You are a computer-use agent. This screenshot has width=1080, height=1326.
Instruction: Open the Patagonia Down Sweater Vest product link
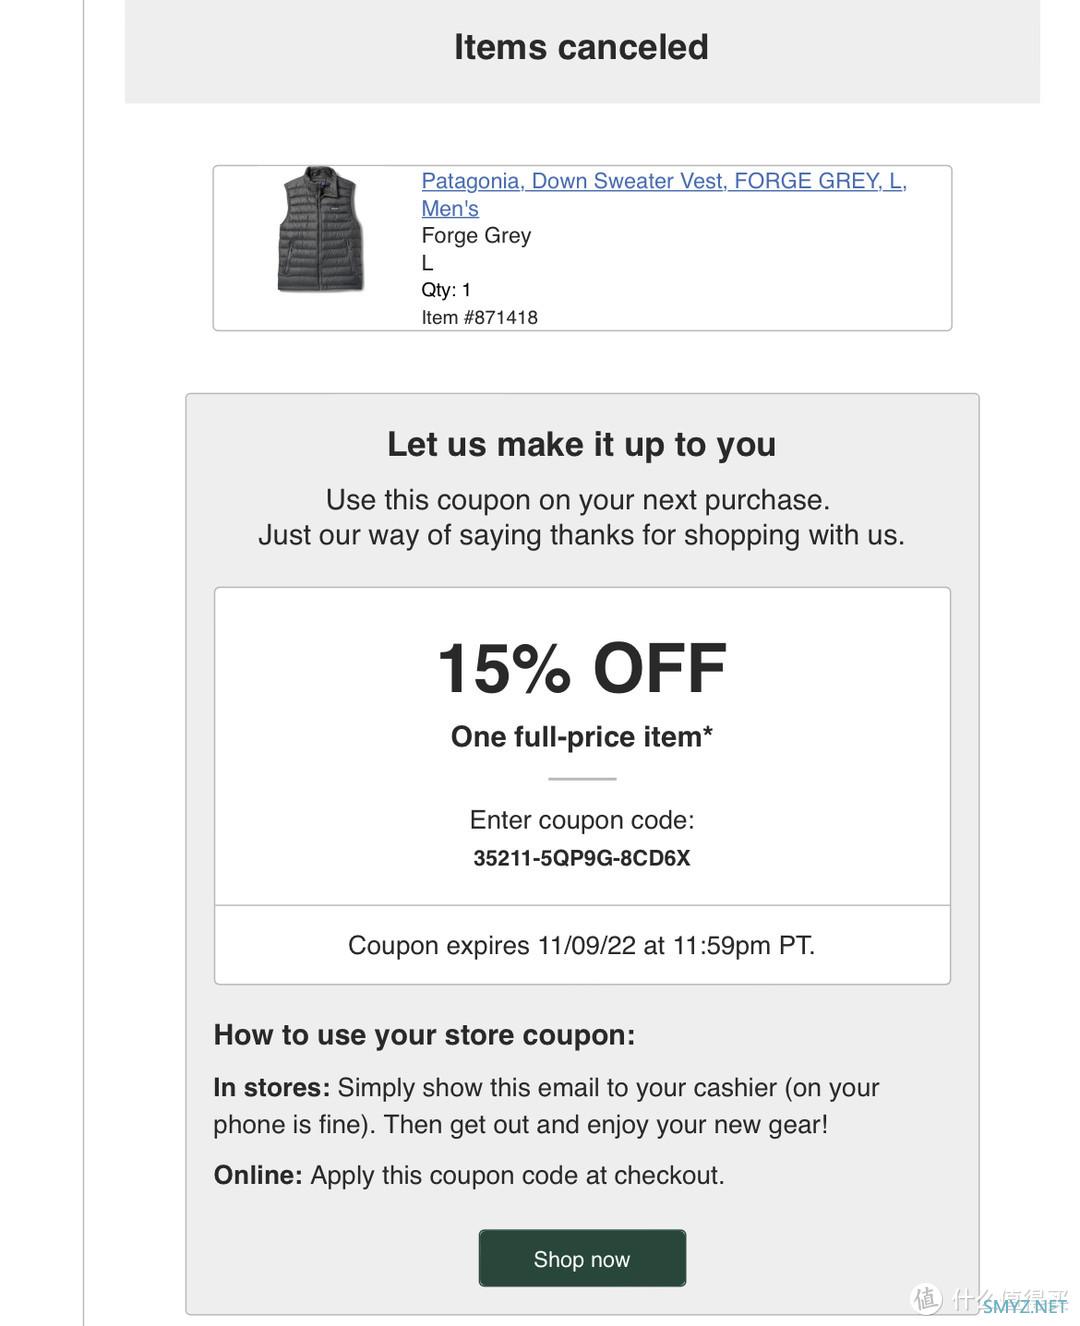(x=663, y=181)
